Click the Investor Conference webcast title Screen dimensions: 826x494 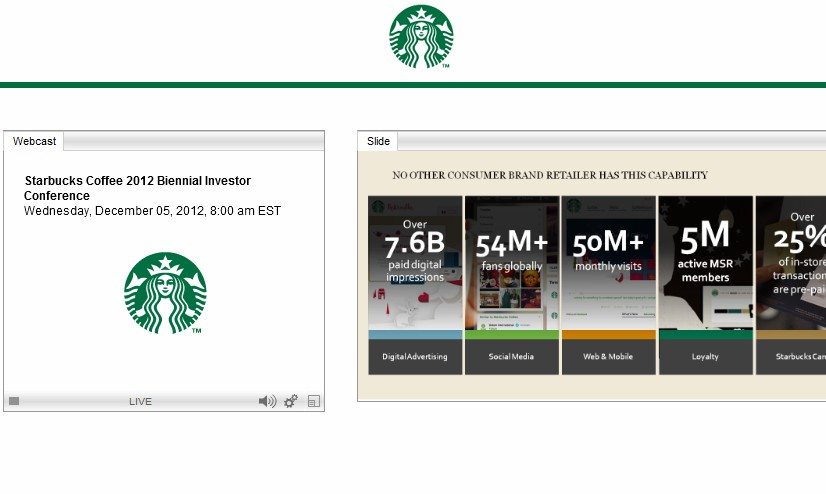137,188
